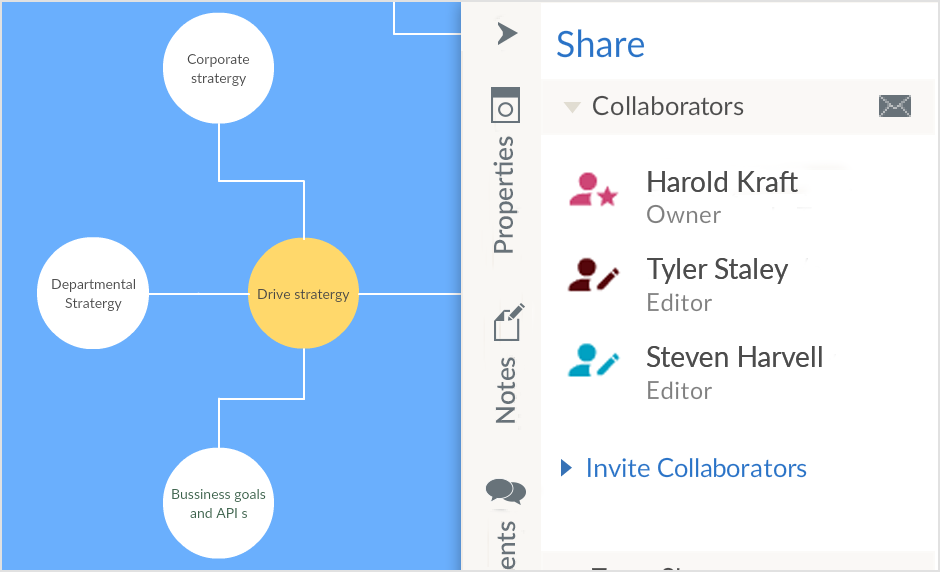Select the Business goals and APIs node
The image size is (940, 572).
pyautogui.click(x=218, y=503)
